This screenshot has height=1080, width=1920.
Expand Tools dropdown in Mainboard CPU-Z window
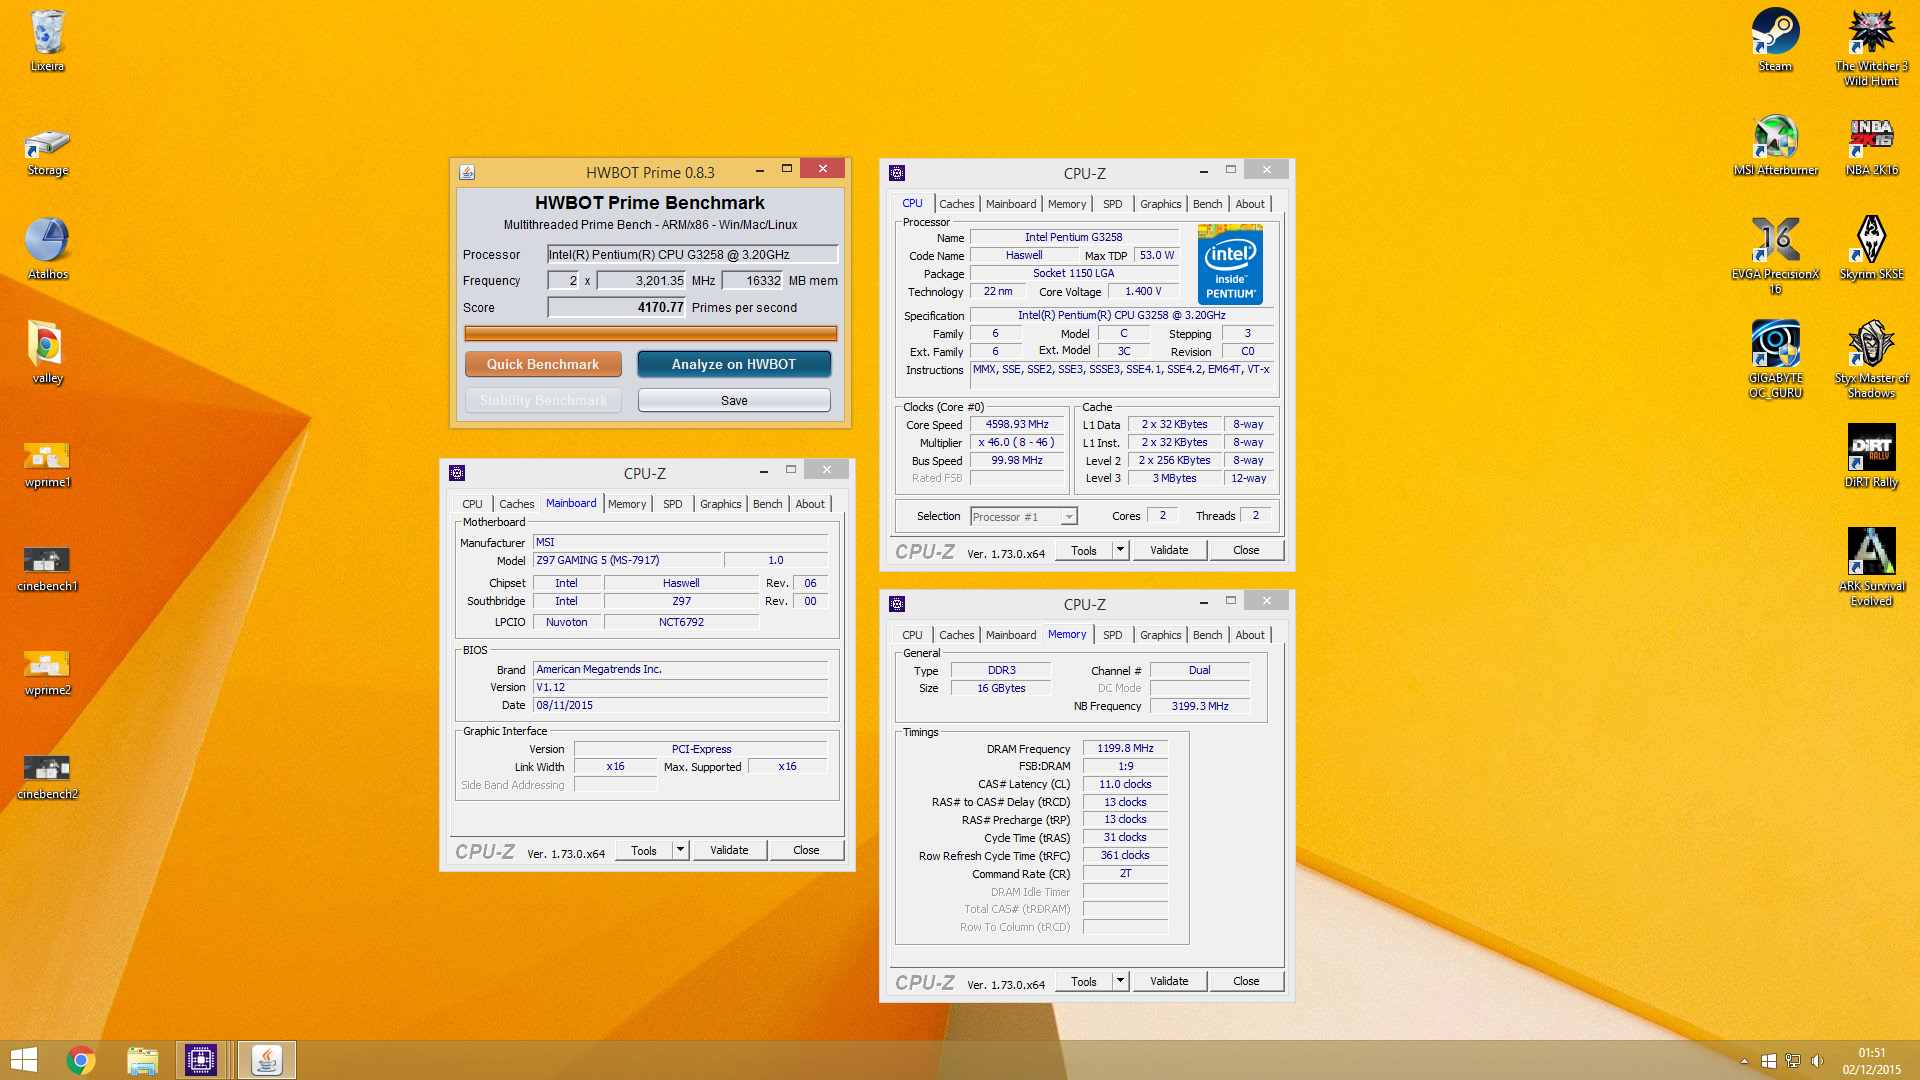tap(680, 850)
